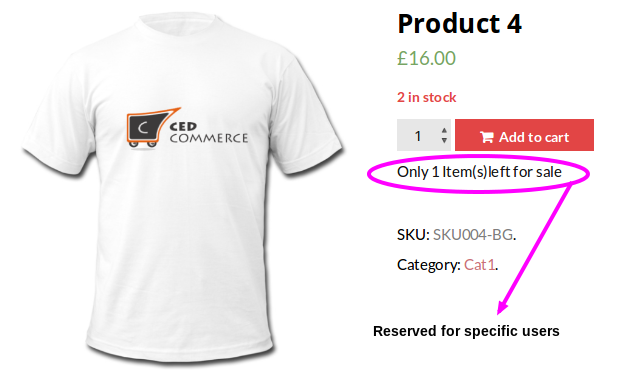Click the red Add to cart button

524,135
